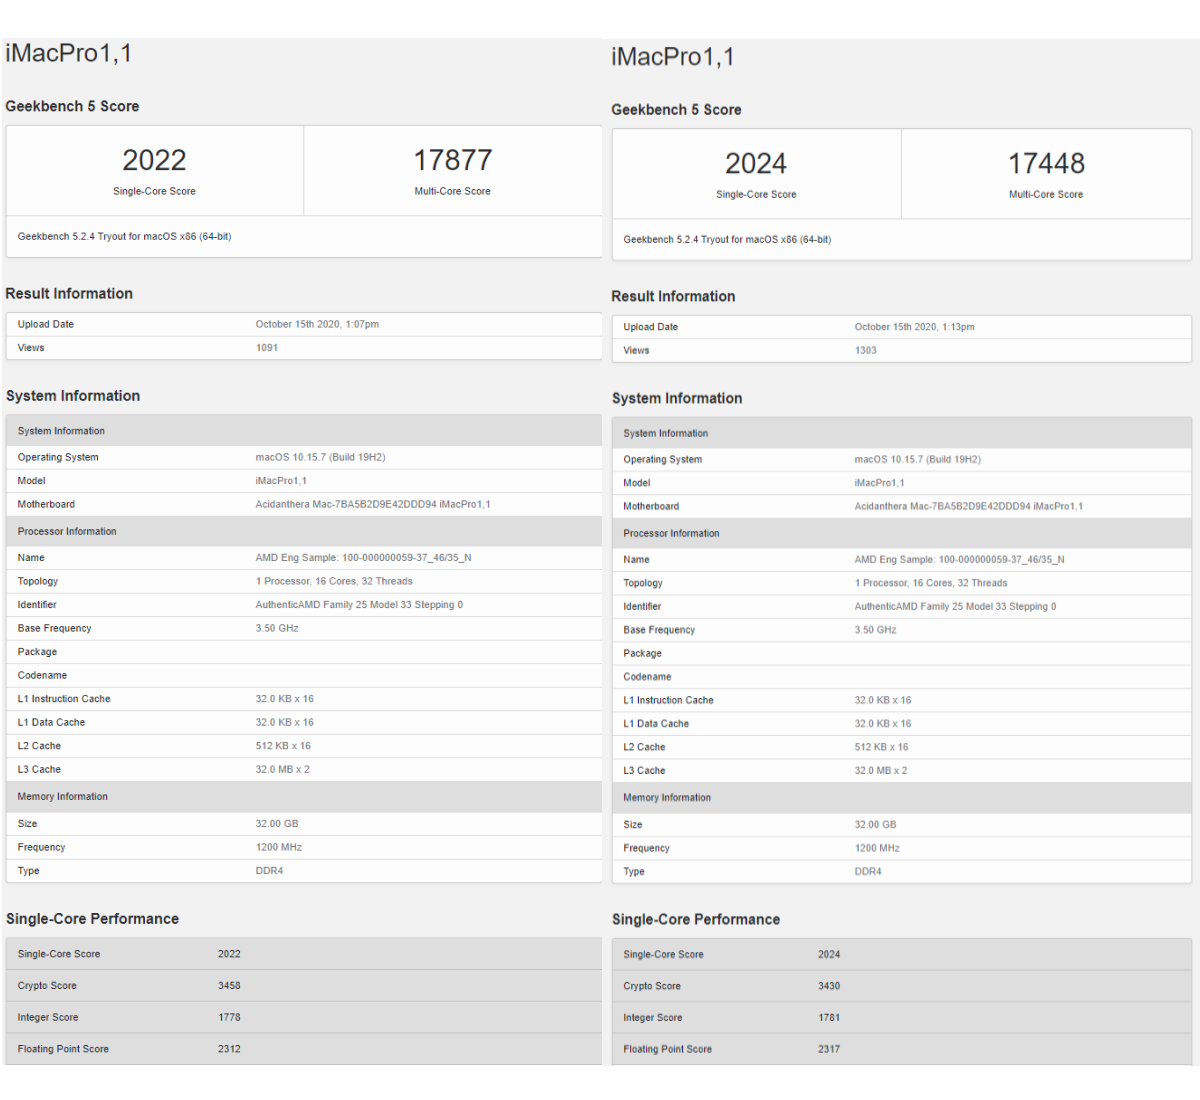
Task: Click the Floating Point Score value 2317
Action: point(829,1049)
